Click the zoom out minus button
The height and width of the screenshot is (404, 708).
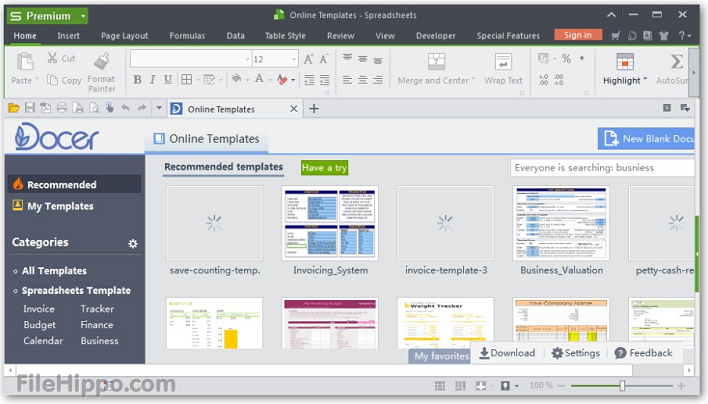561,385
